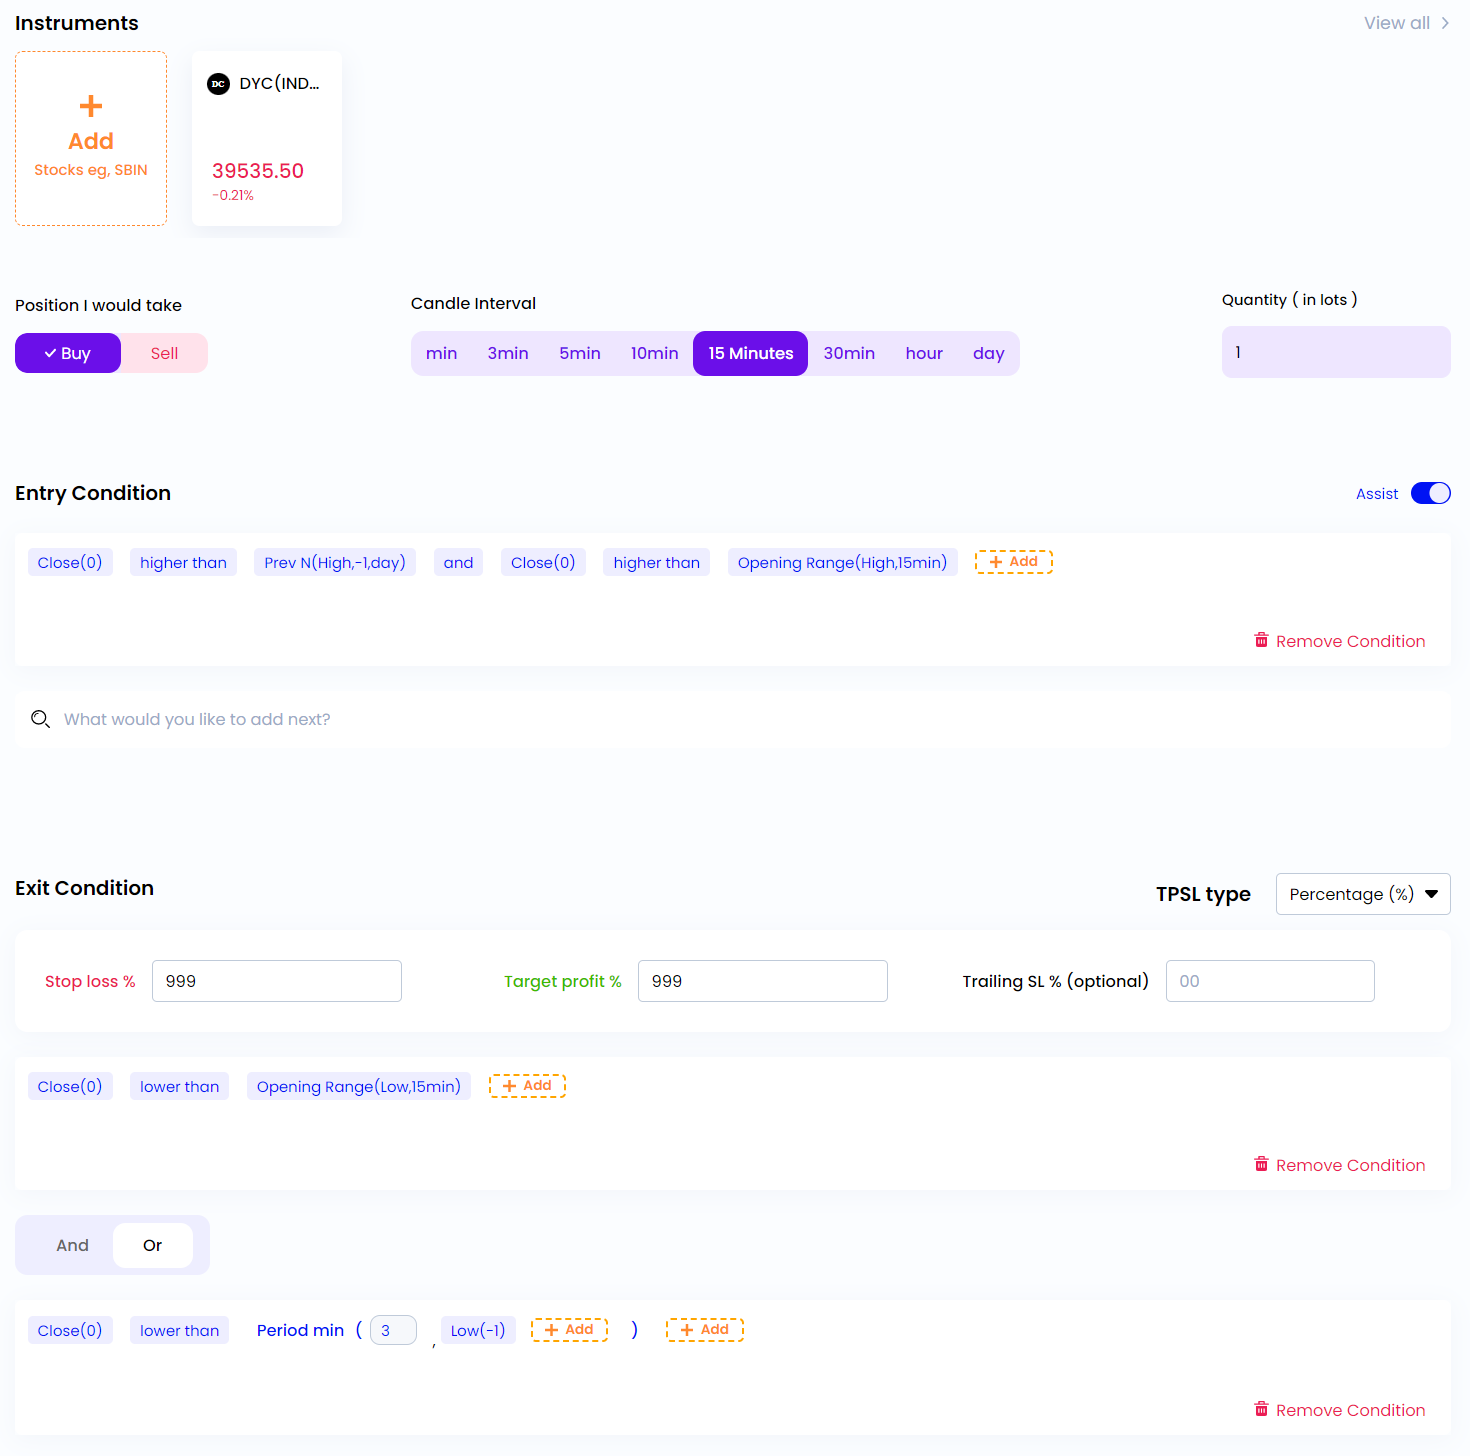Click the Add icon inside the Period min parentheses
Viewport: 1470px width, 1456px height.
click(x=568, y=1329)
